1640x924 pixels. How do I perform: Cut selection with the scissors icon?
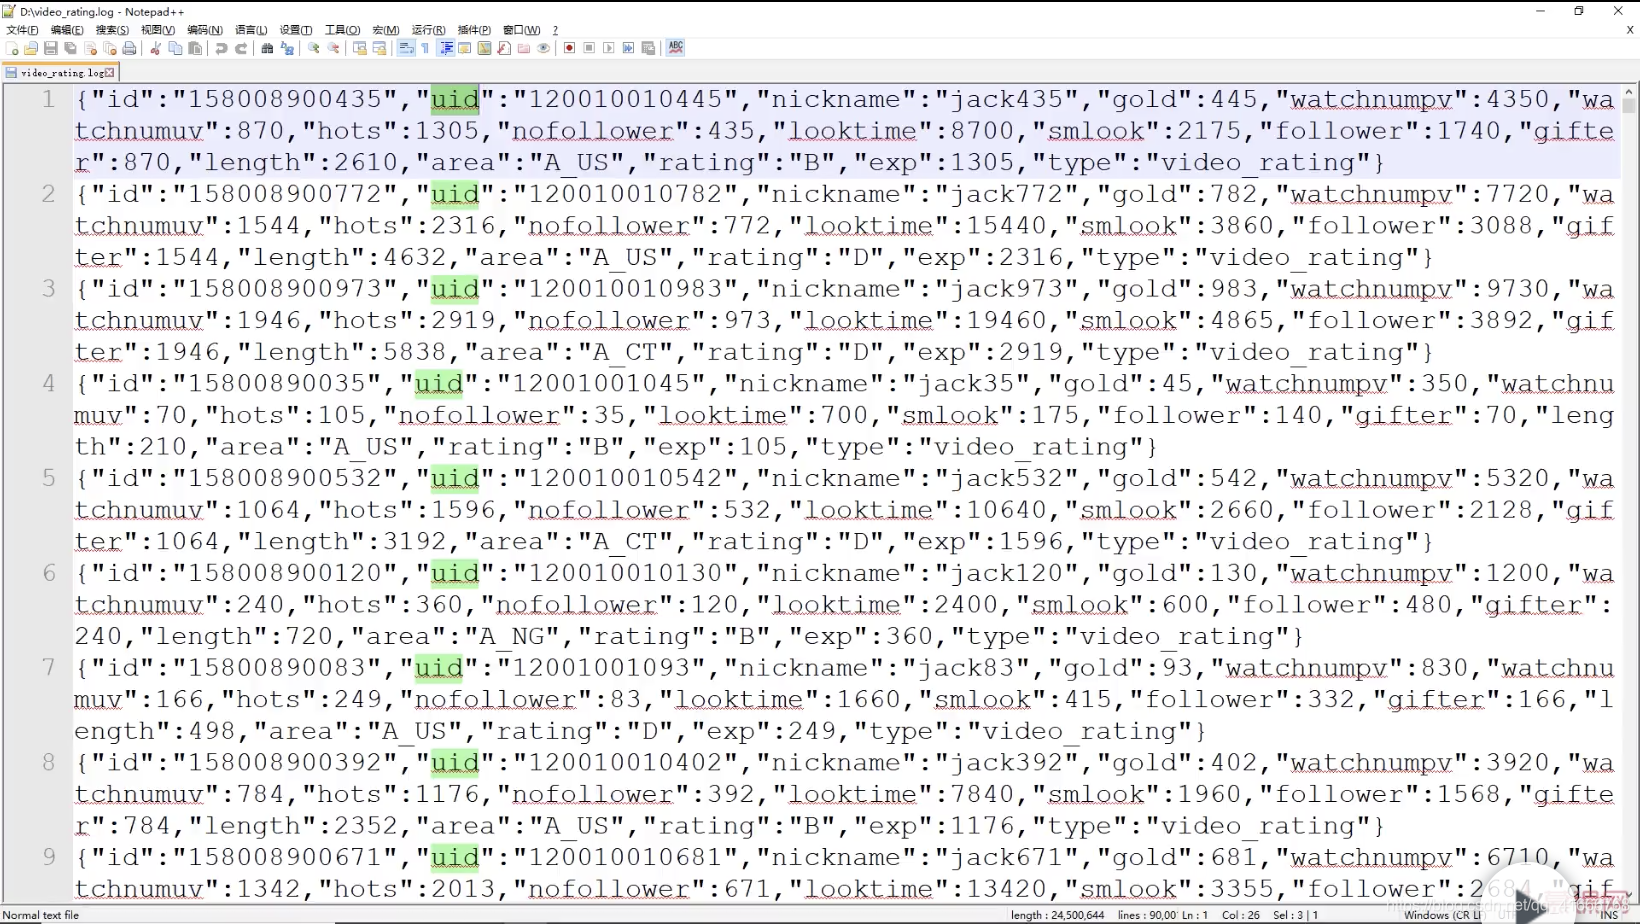tap(155, 48)
